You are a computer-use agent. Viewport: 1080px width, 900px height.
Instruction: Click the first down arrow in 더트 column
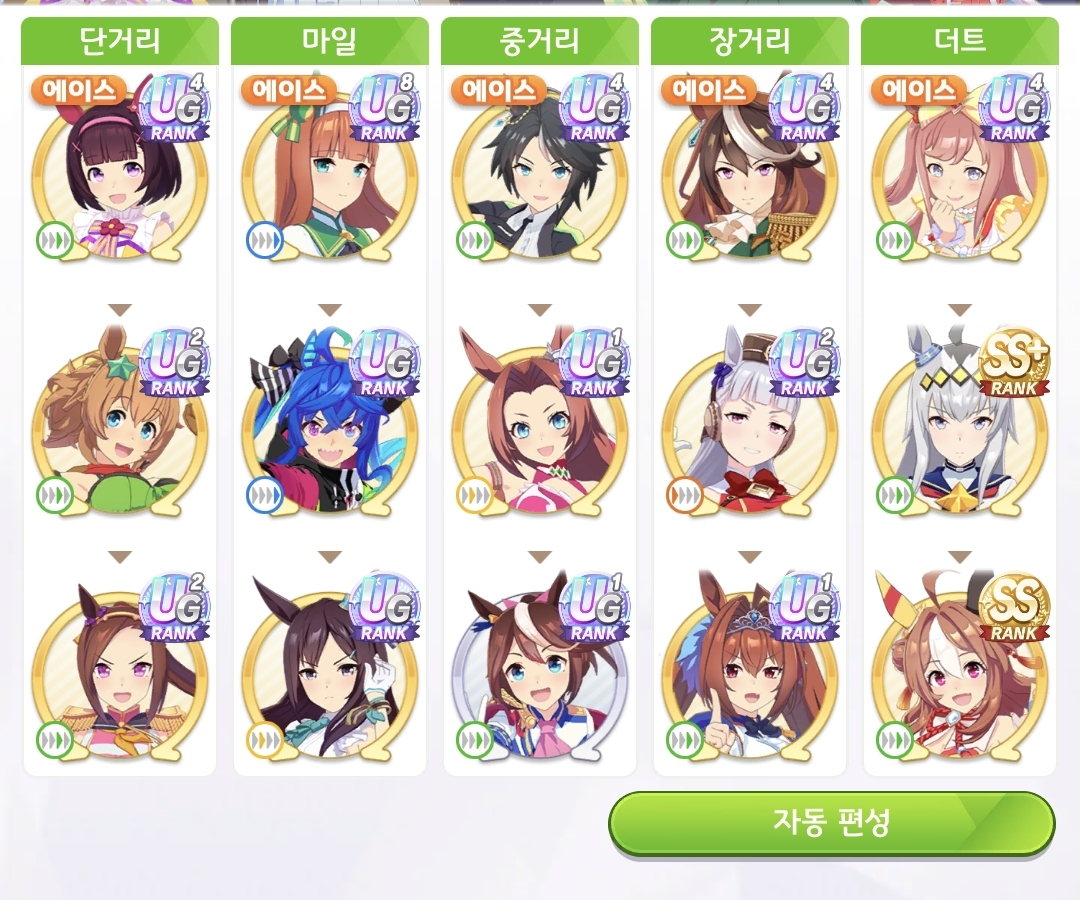coord(960,311)
